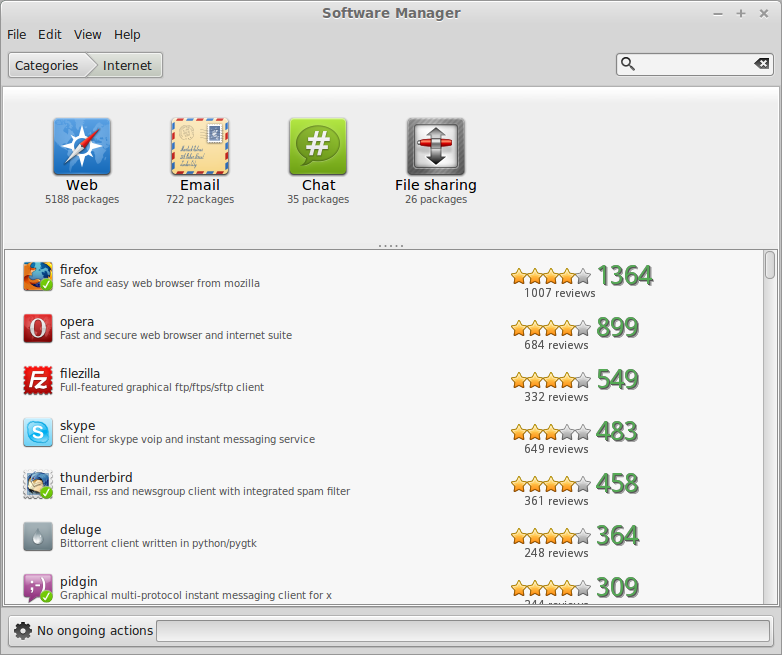The height and width of the screenshot is (655, 782).
Task: Click filezilla score 549
Action: point(617,380)
